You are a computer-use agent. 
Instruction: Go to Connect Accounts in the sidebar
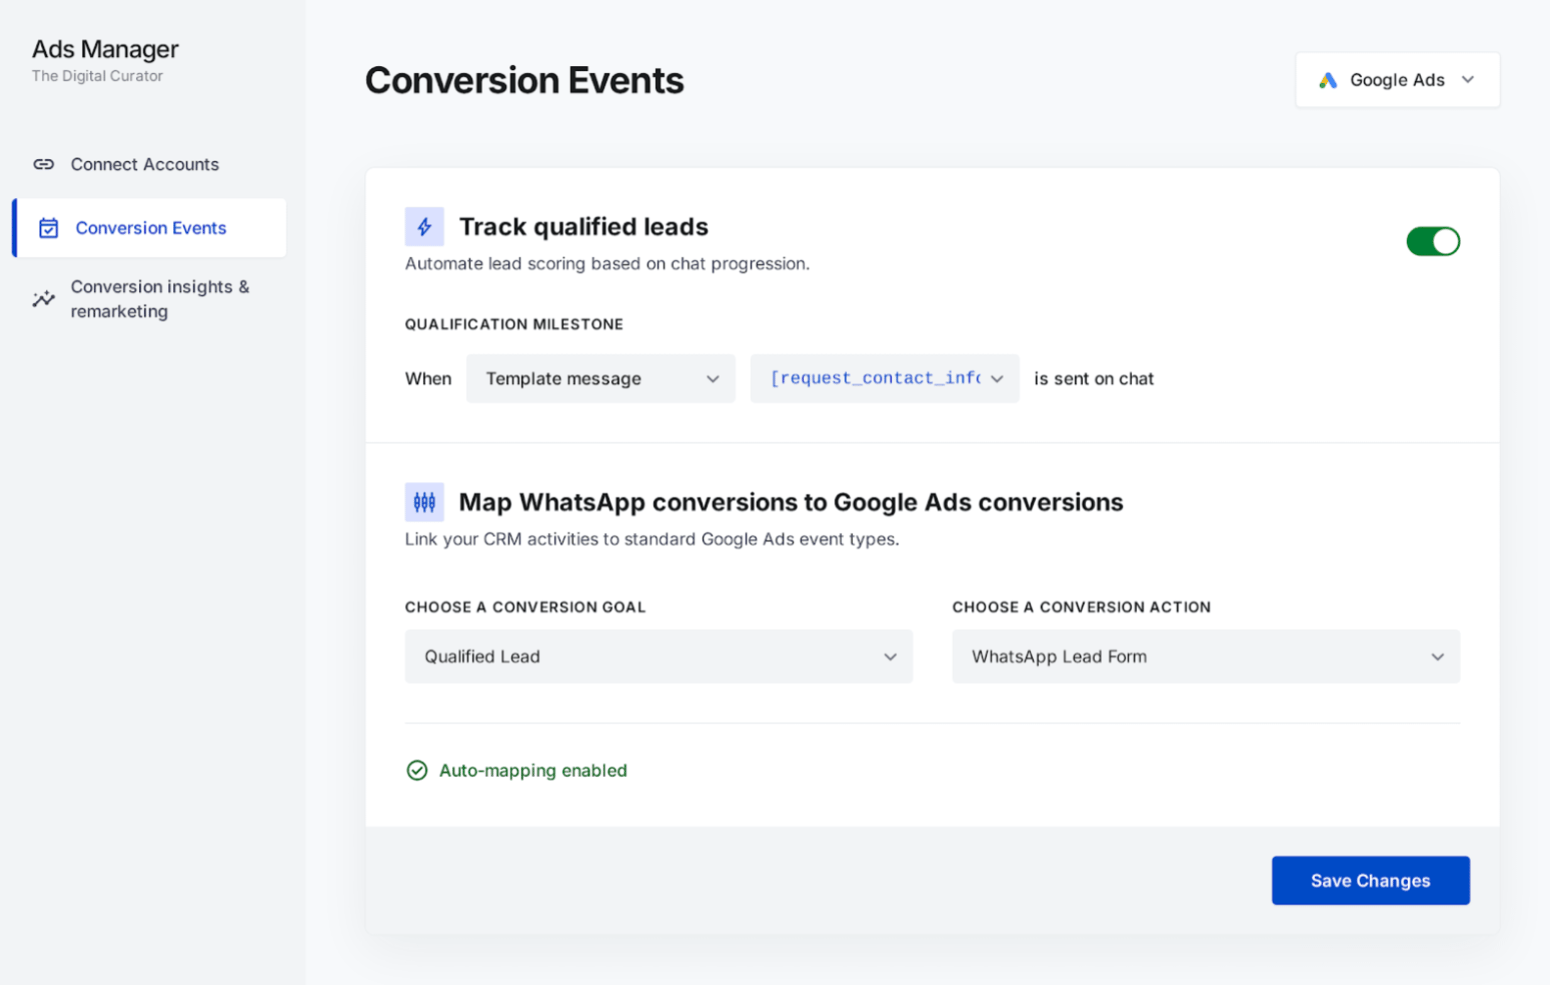[x=150, y=164]
